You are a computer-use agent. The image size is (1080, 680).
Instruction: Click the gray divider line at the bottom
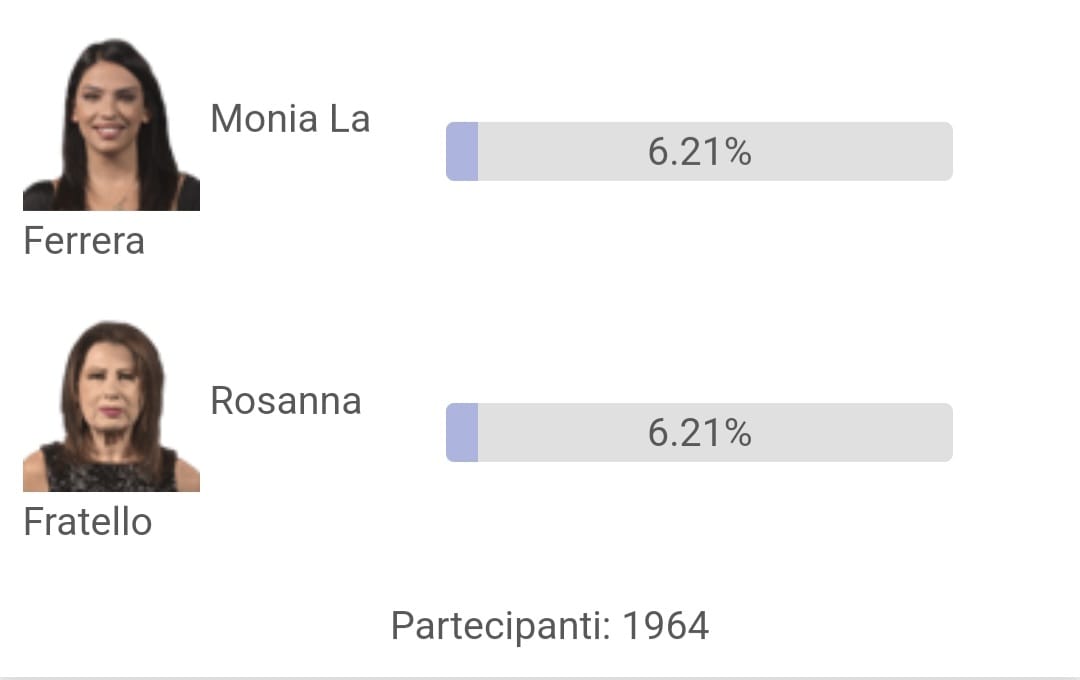tap(540, 678)
